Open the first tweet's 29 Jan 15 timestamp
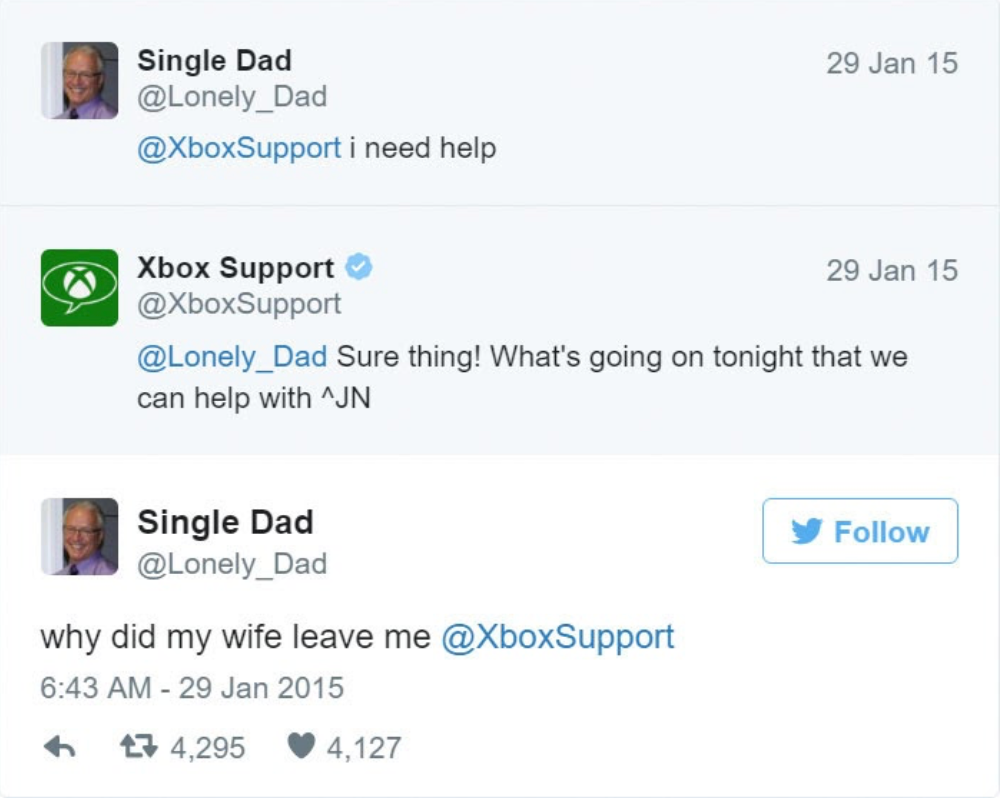1000x804 pixels. (891, 63)
